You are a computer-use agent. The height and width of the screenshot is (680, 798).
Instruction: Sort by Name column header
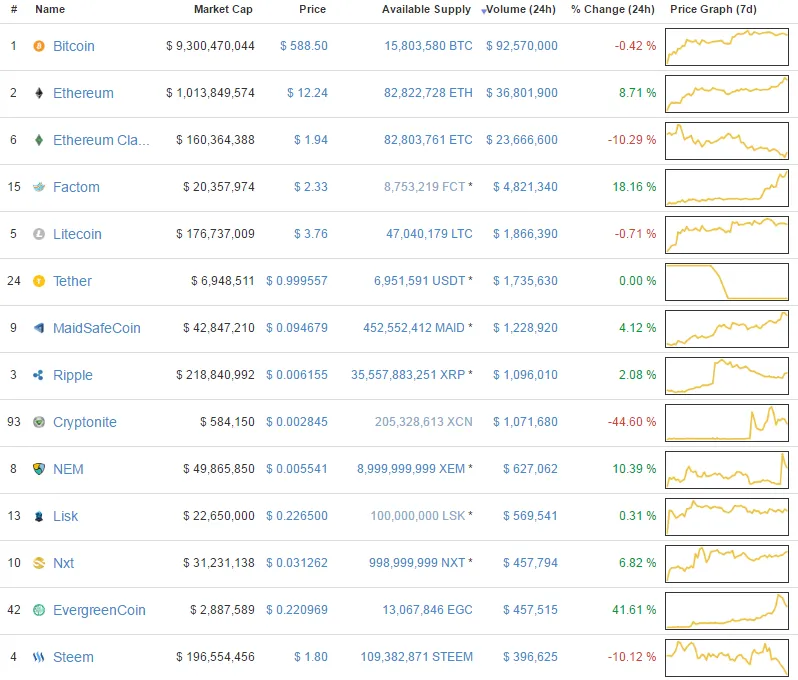50,9
